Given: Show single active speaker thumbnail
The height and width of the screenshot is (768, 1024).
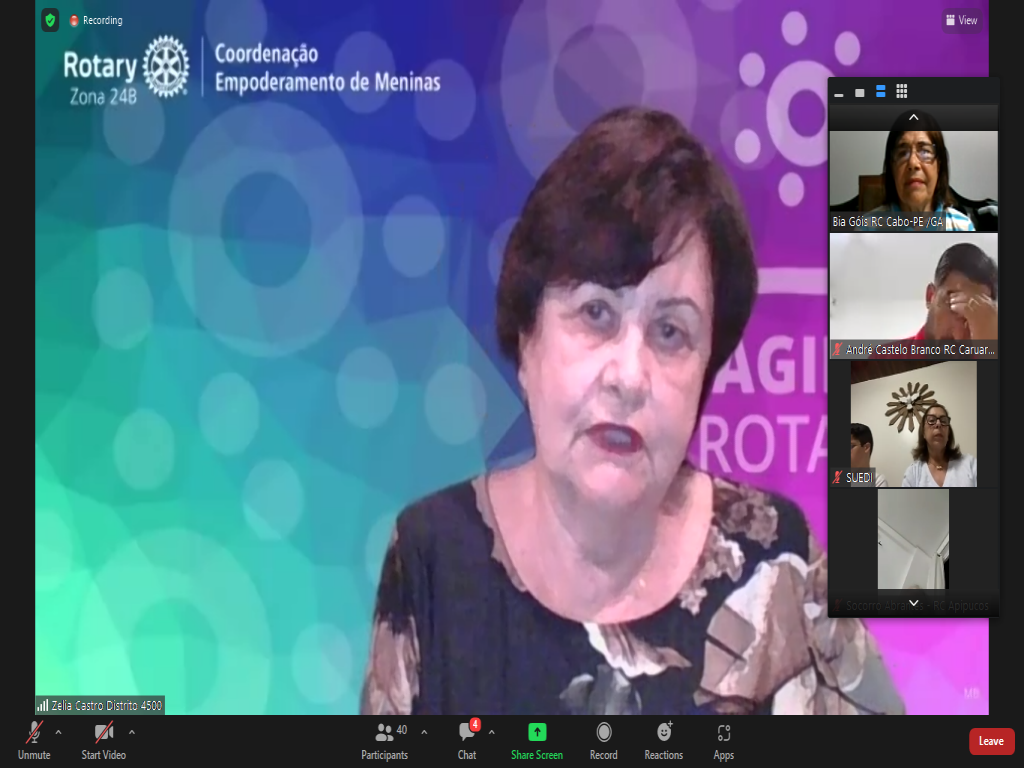Looking at the screenshot, I should pos(859,93).
